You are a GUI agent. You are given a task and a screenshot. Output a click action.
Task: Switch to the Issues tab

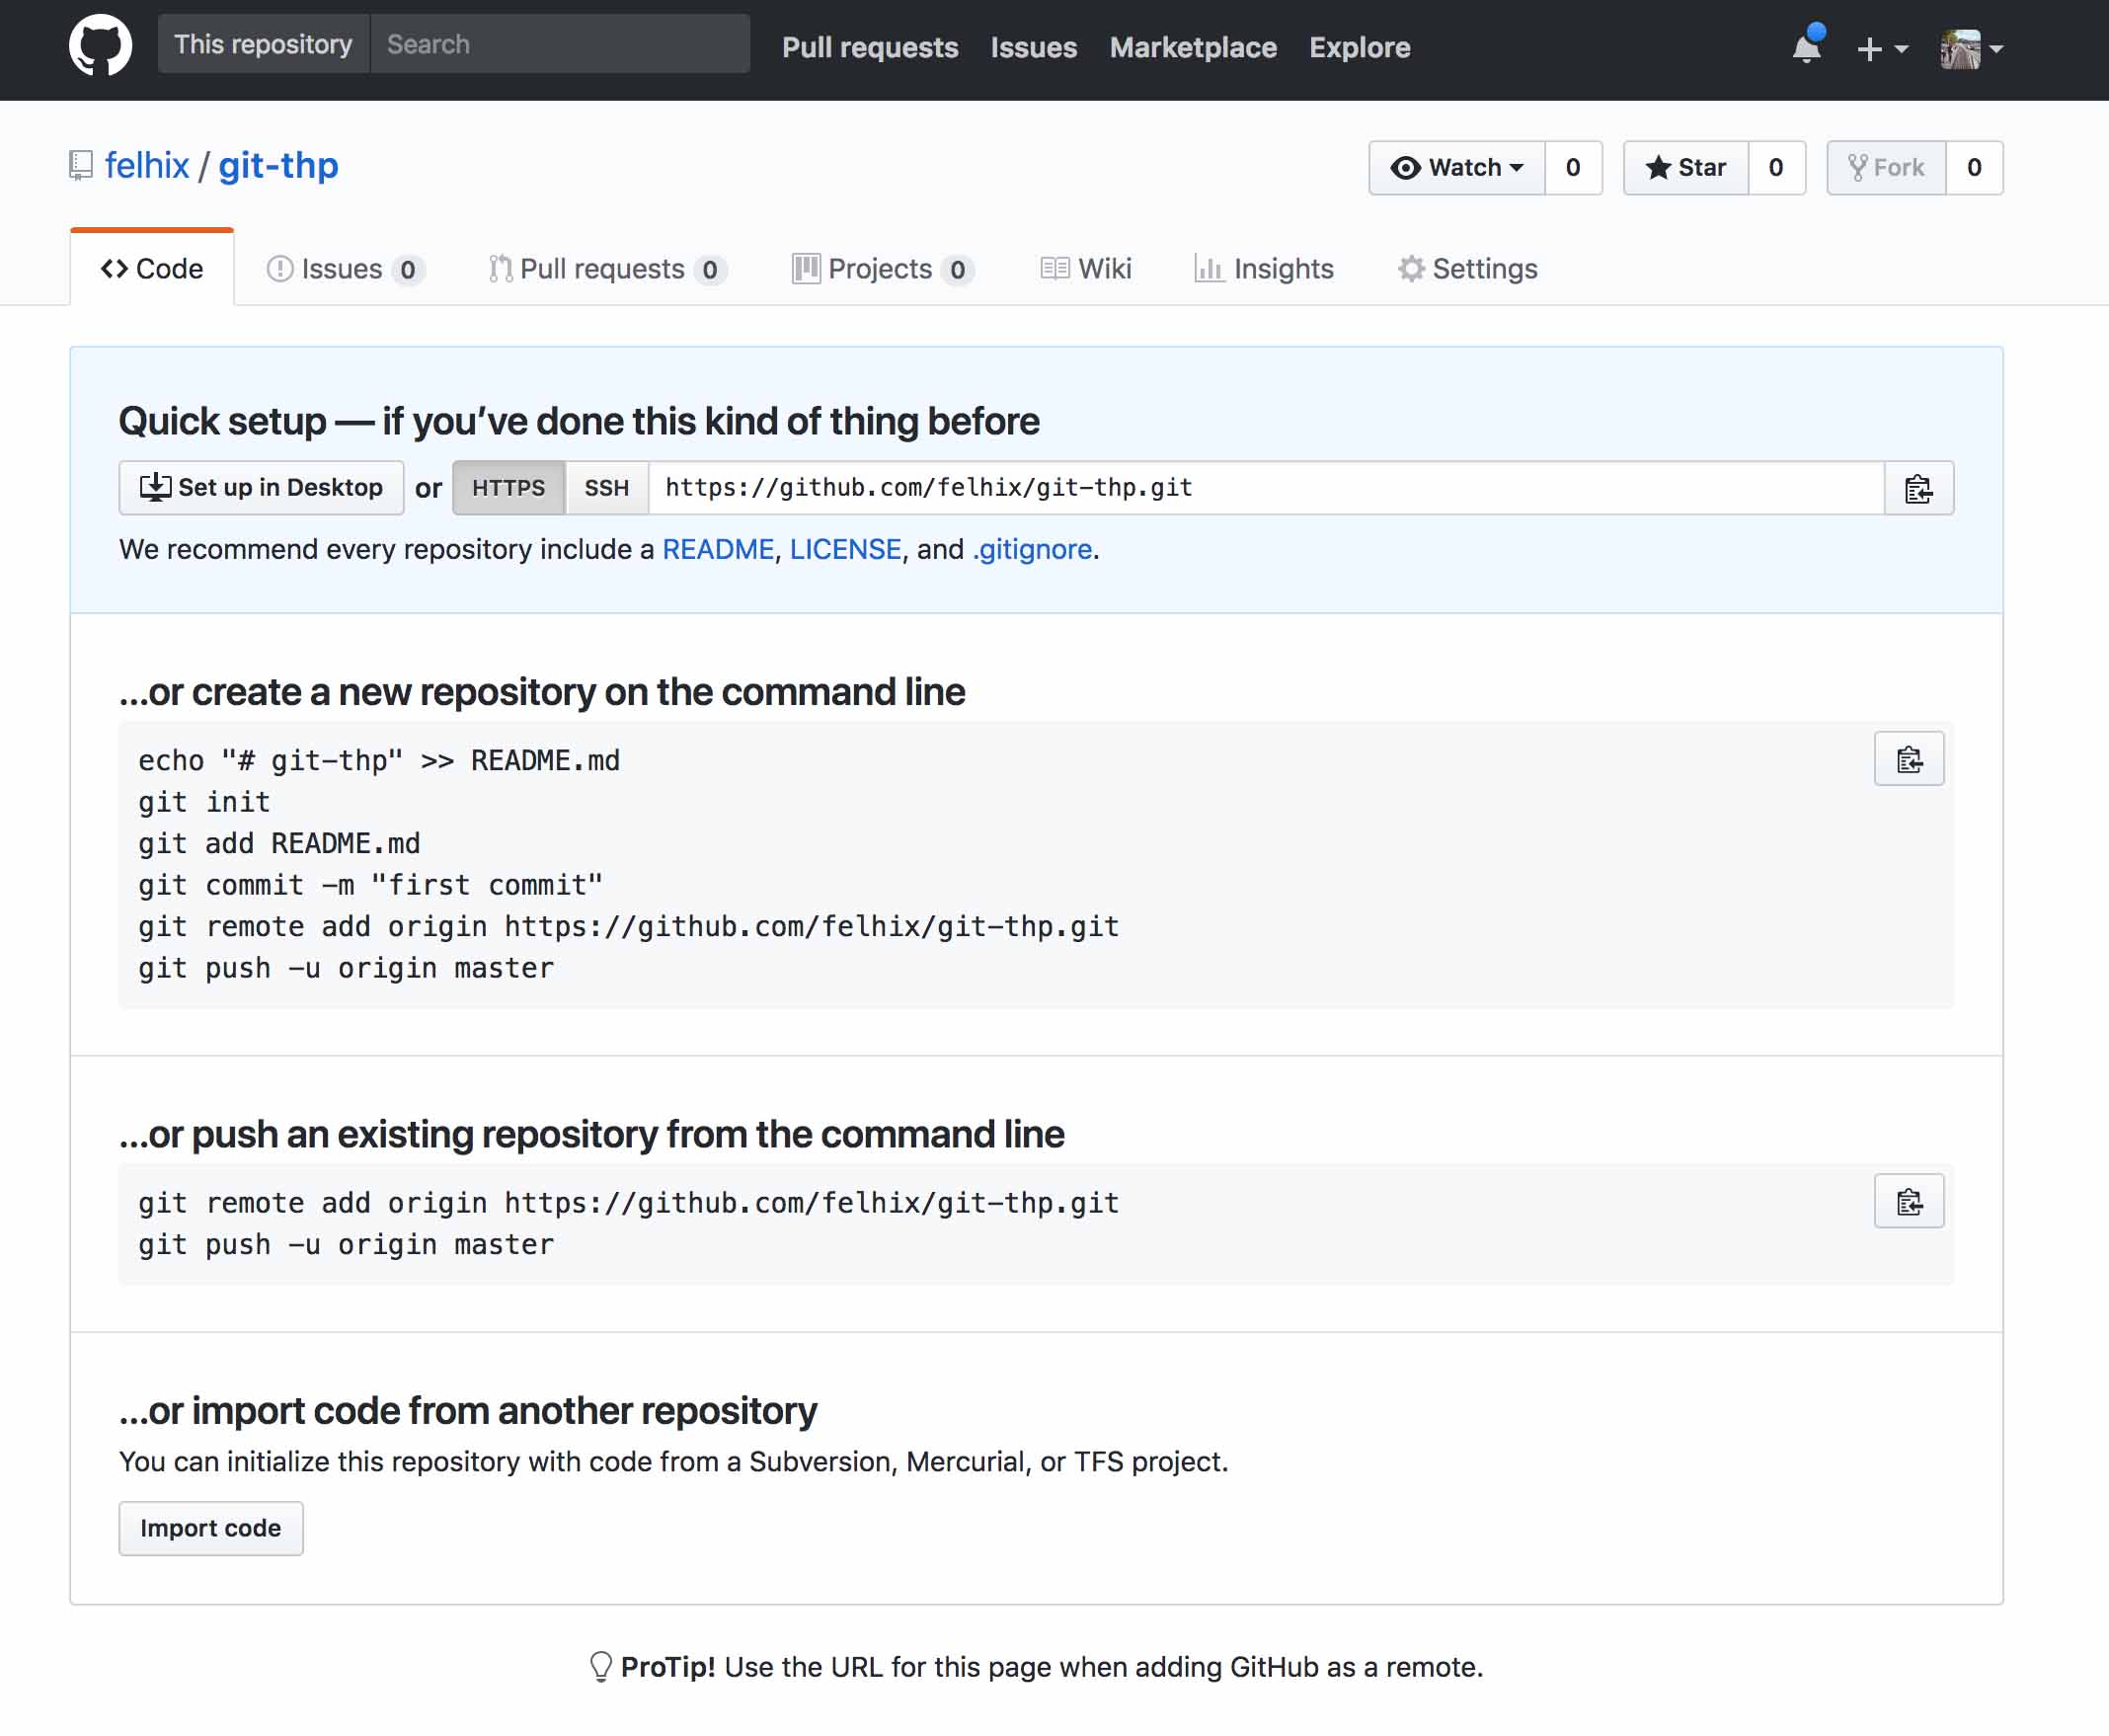(345, 268)
